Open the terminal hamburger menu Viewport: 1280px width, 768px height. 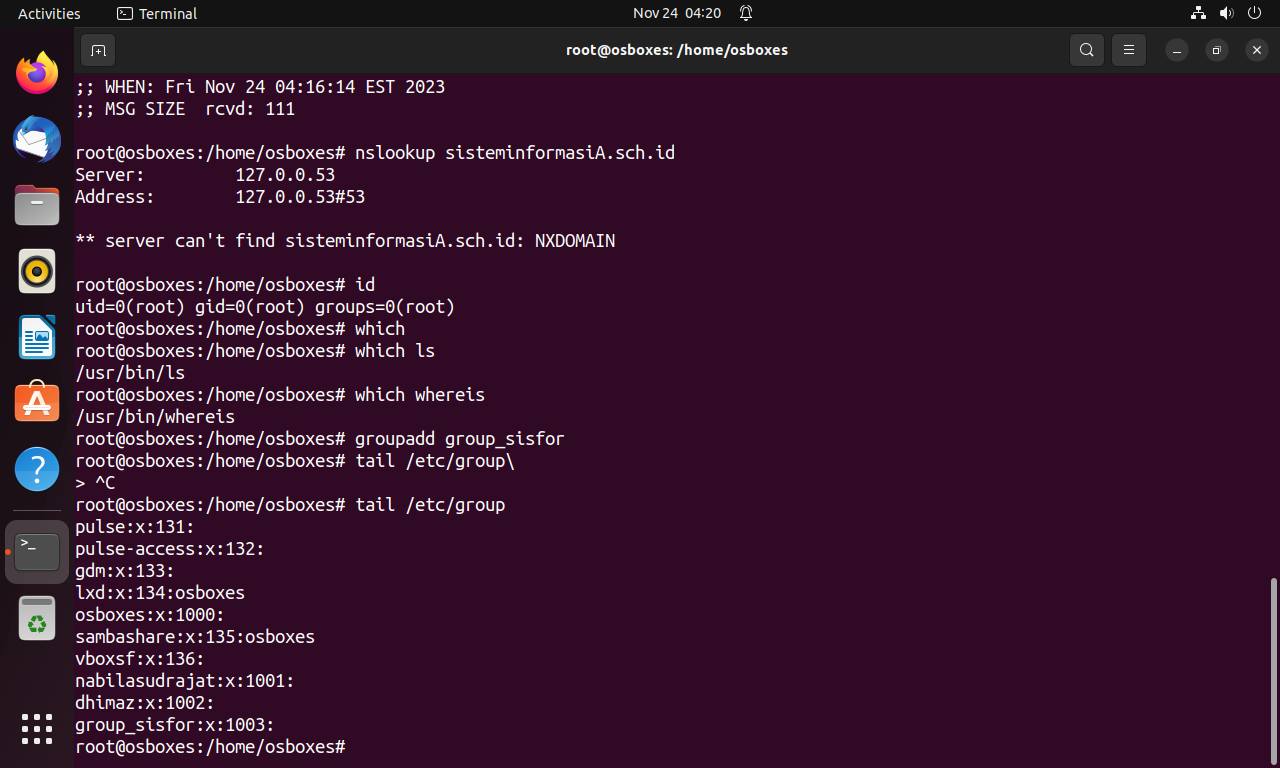click(1129, 50)
